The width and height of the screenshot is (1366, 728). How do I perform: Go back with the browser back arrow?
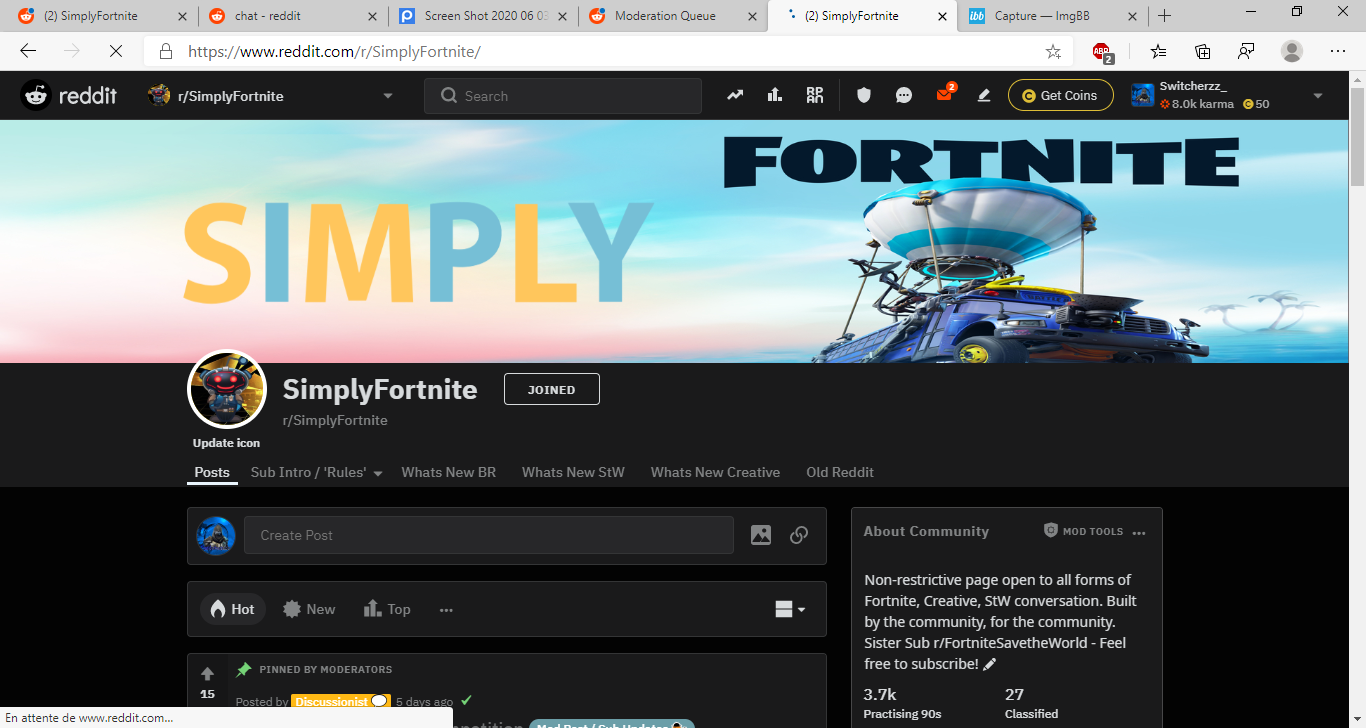coord(28,52)
